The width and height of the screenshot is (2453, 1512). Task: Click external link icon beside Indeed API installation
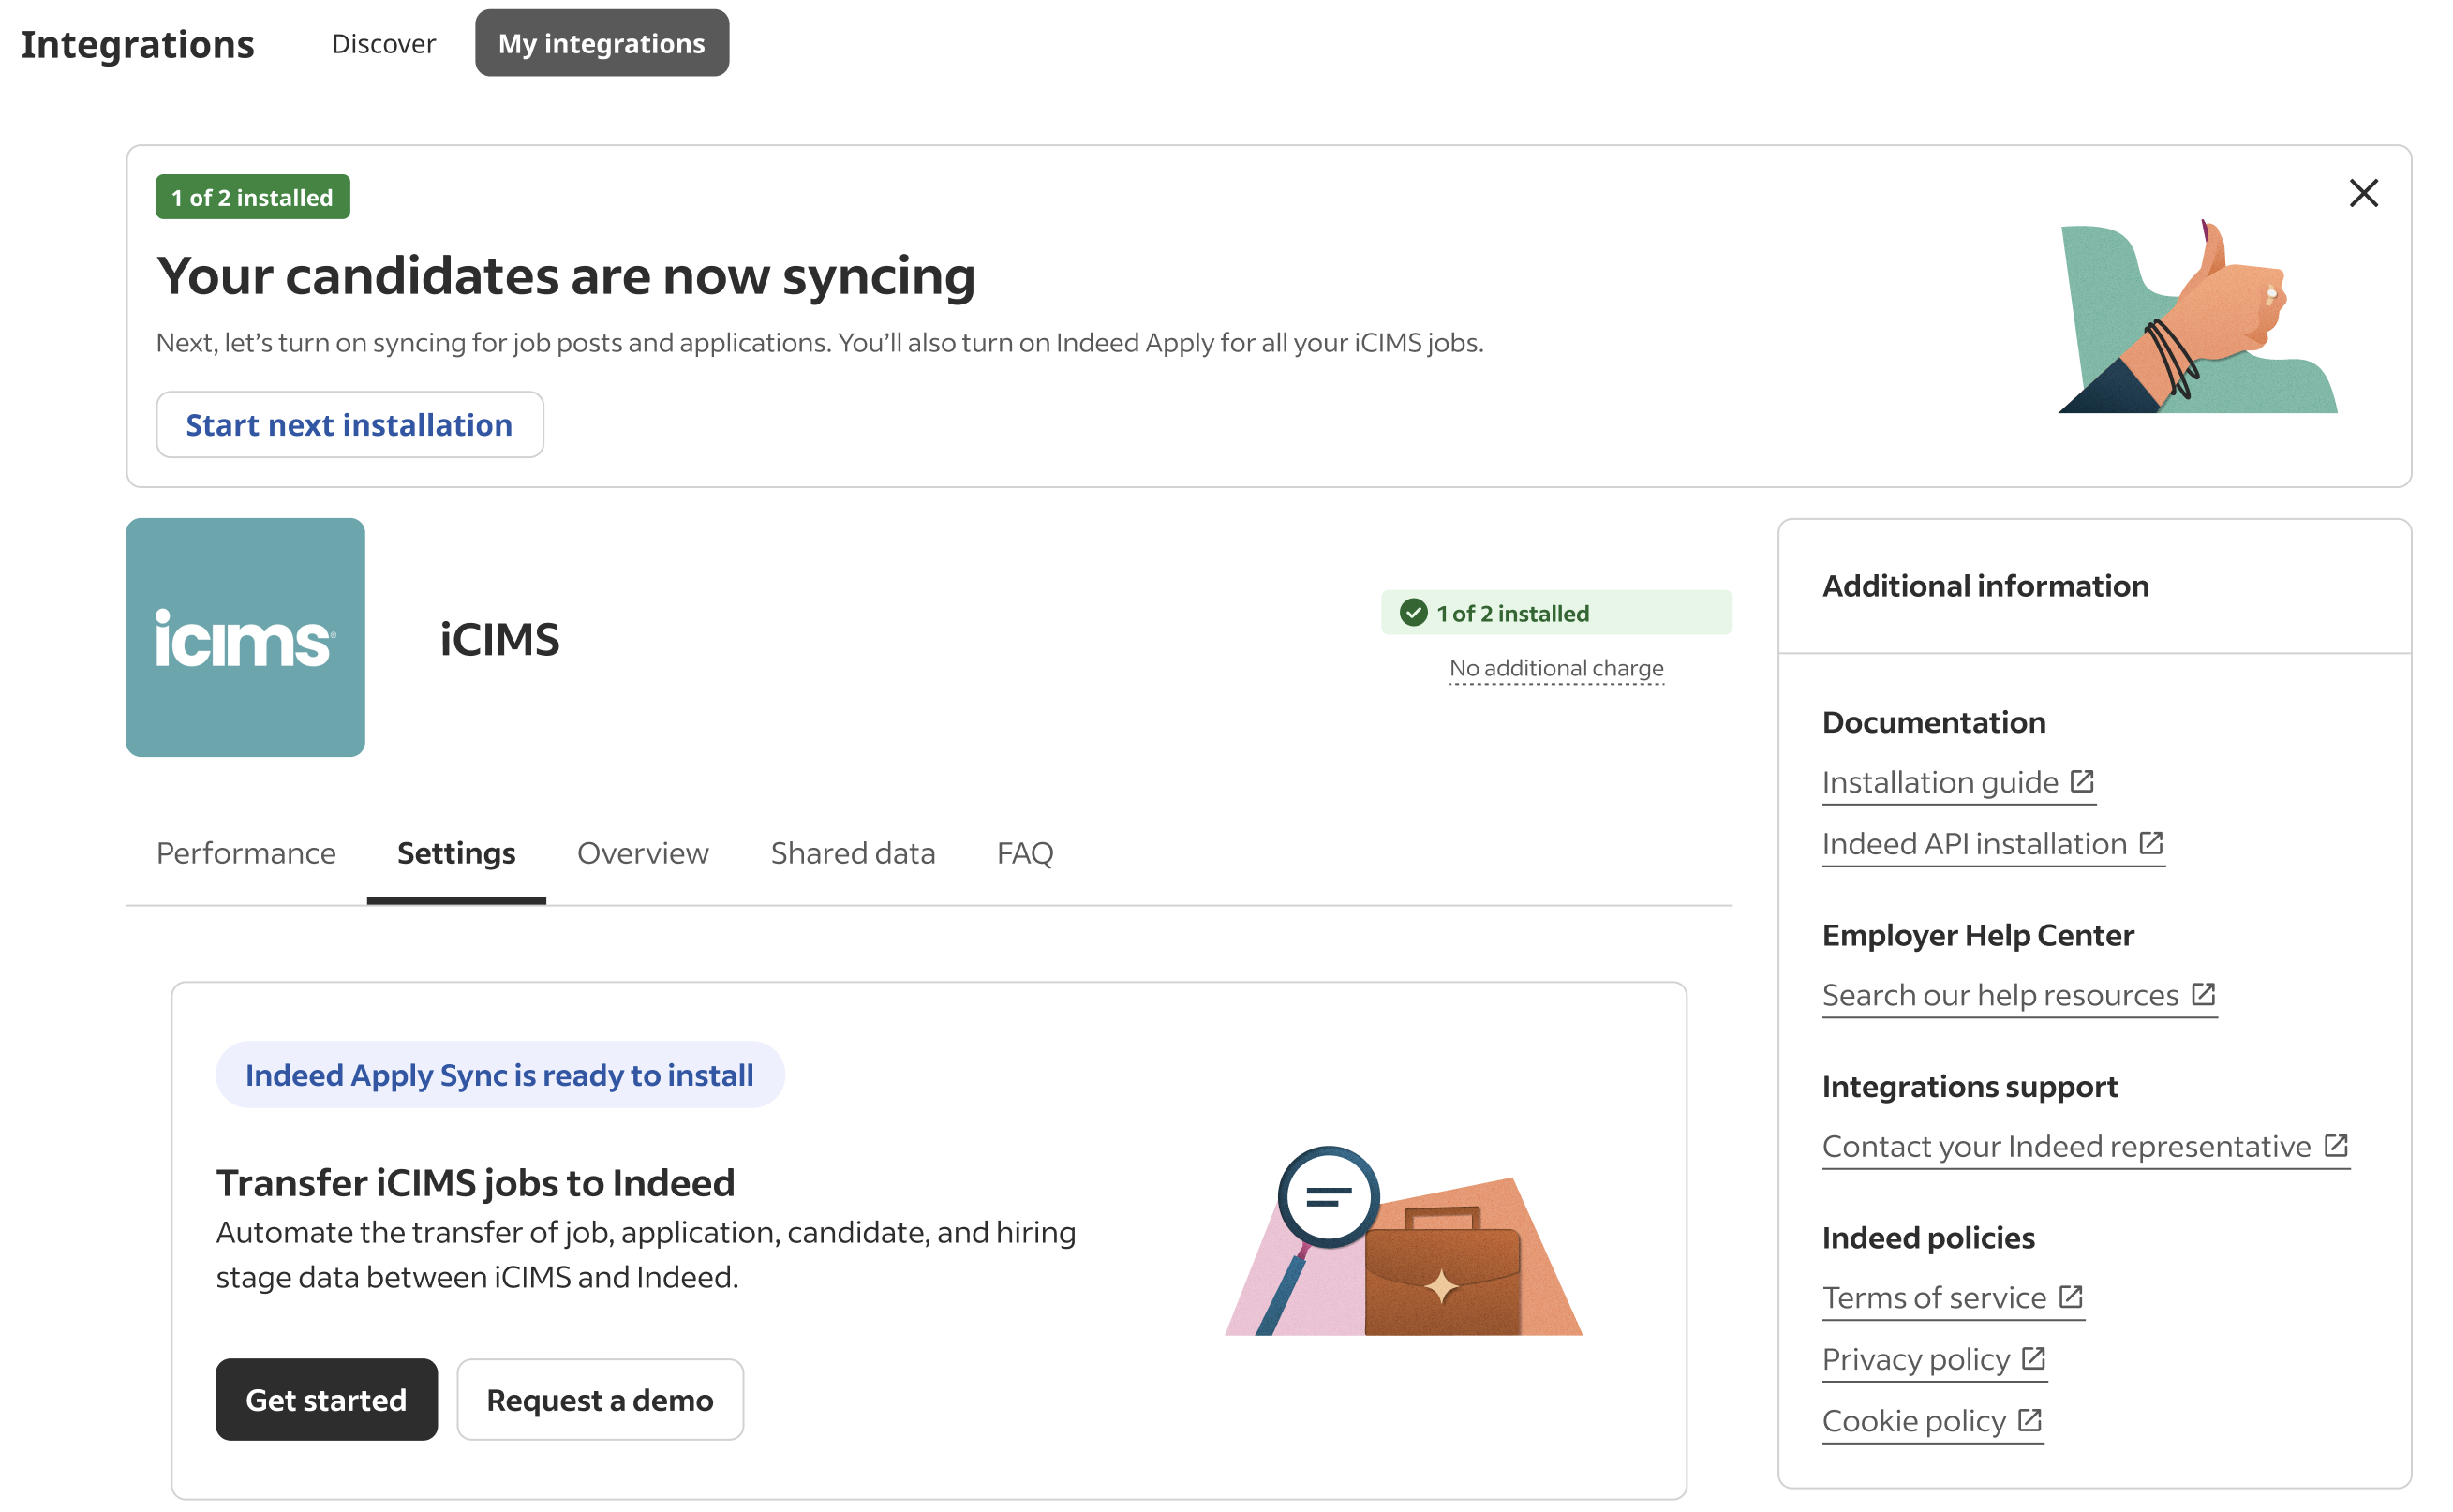coord(2151,843)
